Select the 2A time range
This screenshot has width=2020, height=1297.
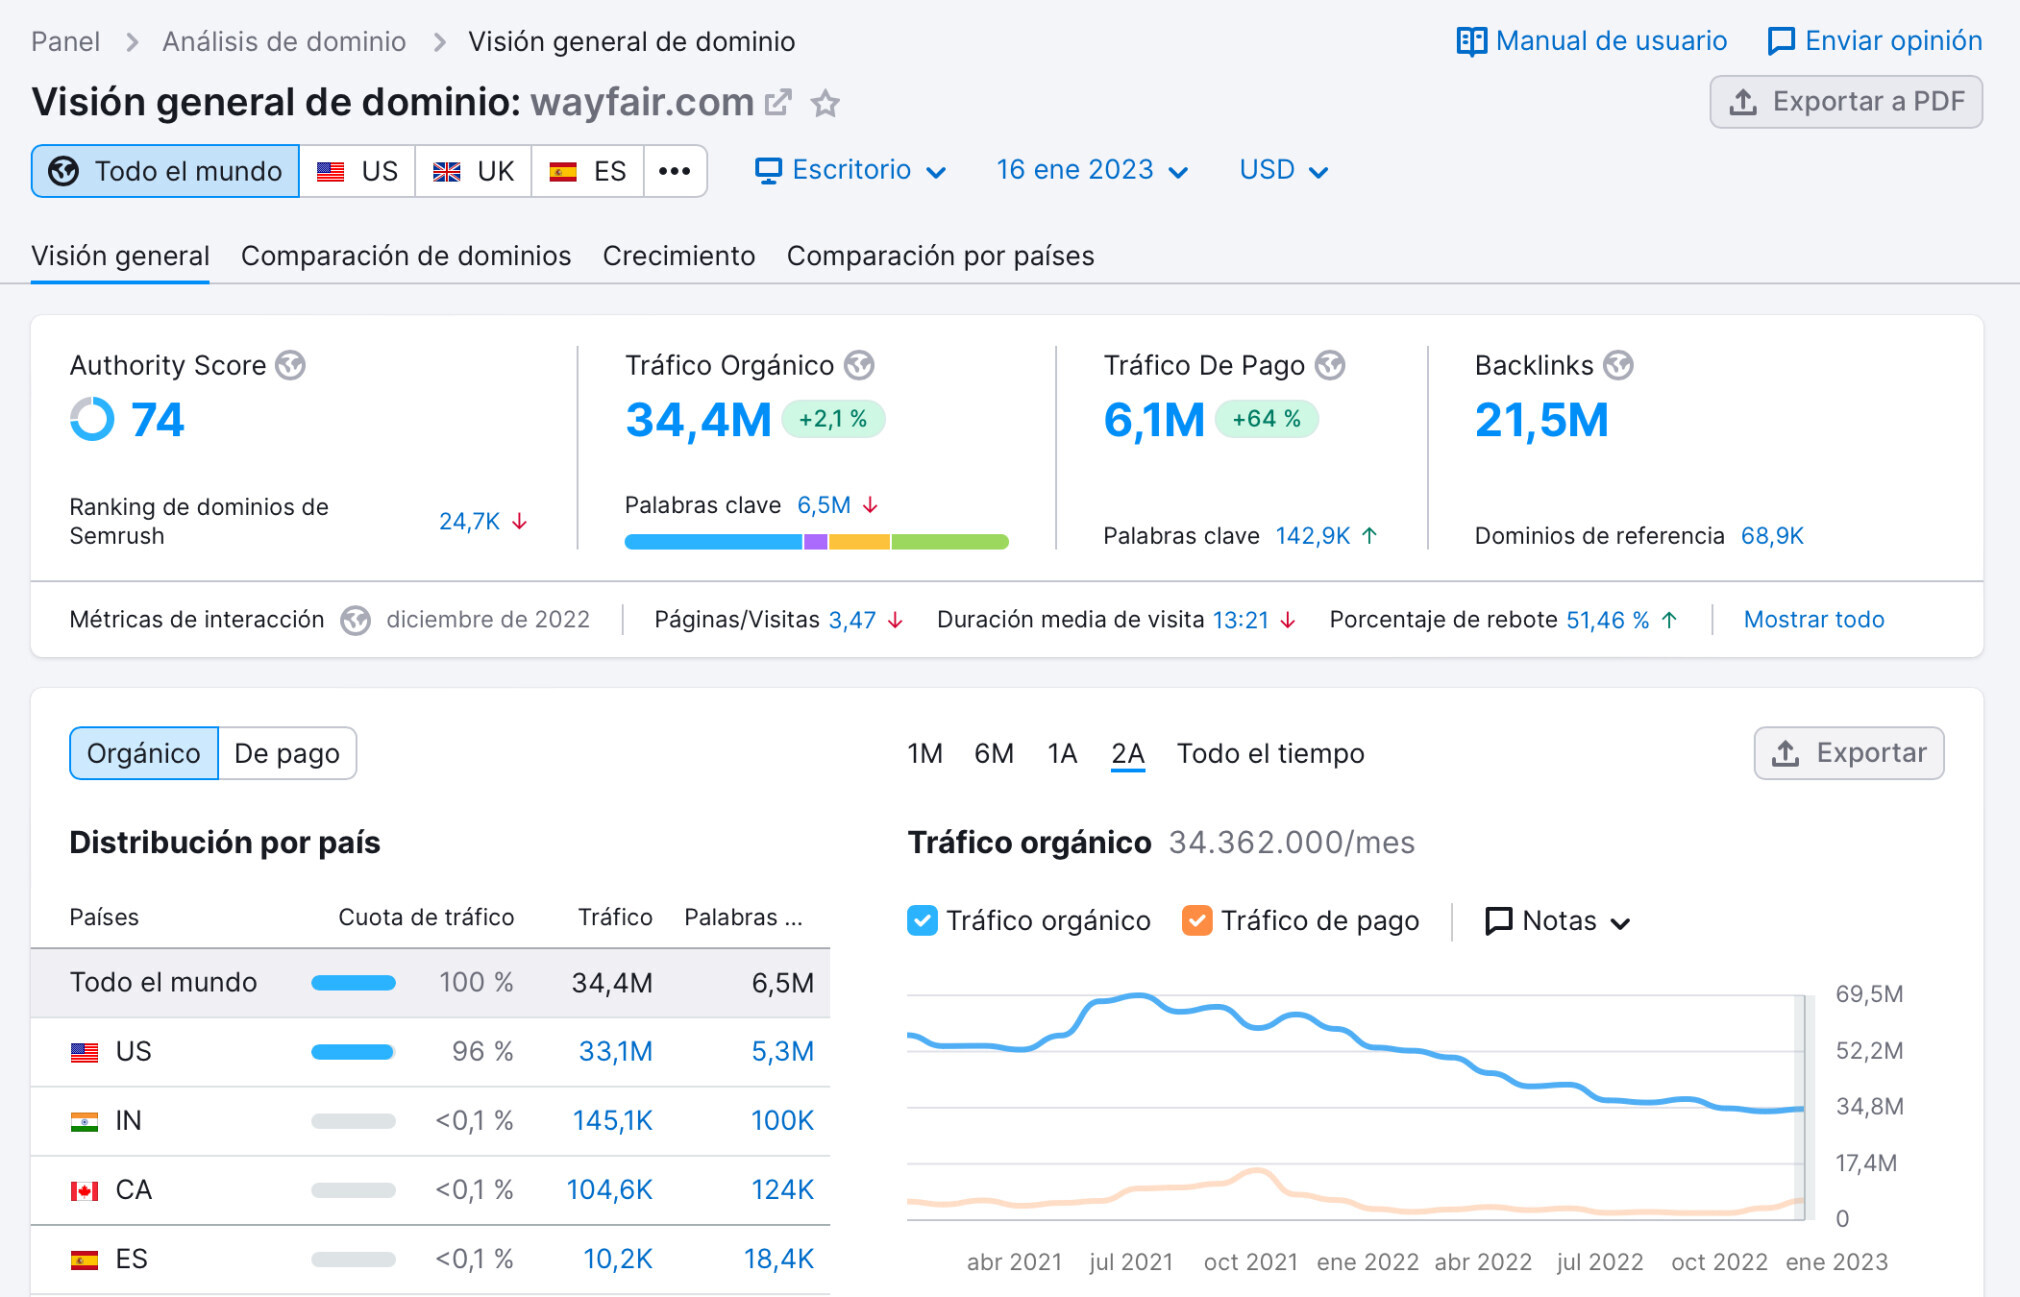pos(1128,753)
